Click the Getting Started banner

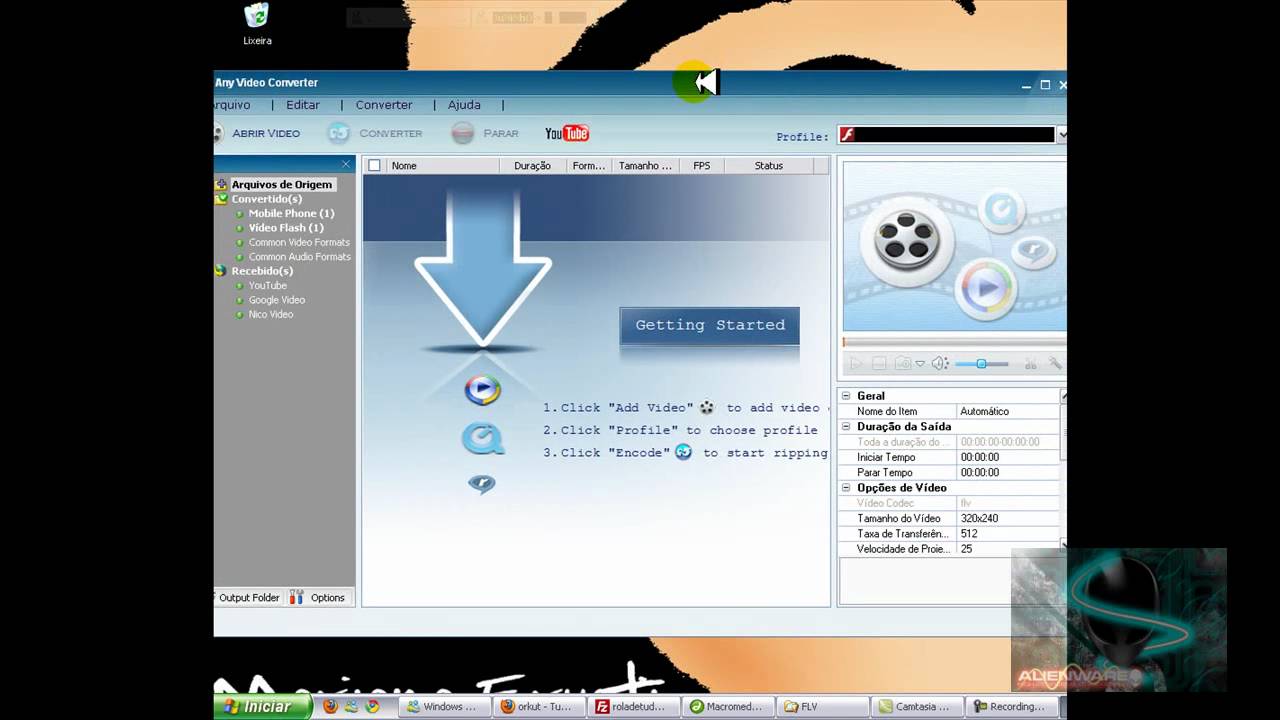click(x=710, y=326)
